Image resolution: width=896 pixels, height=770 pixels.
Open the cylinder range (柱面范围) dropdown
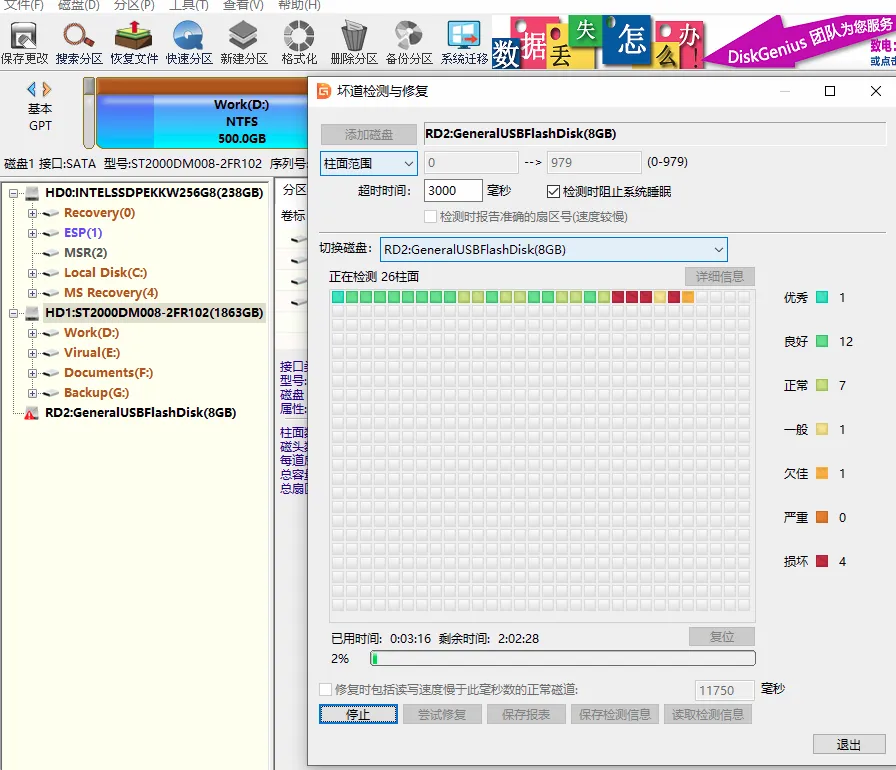coord(369,163)
